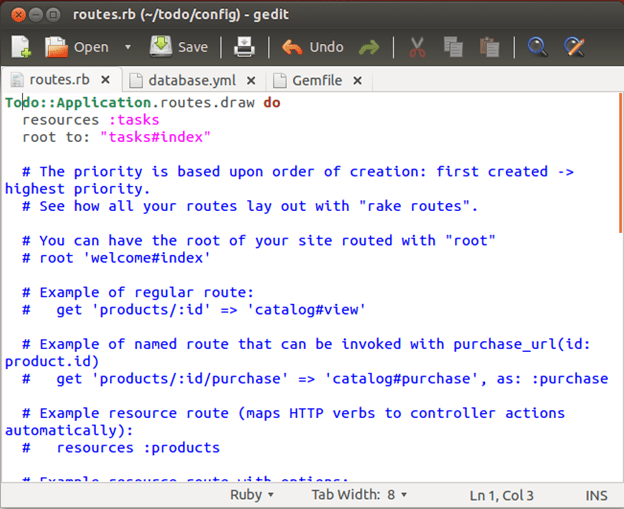Open Find and Replace tool
This screenshot has height=509, width=624.
pyautogui.click(x=574, y=47)
